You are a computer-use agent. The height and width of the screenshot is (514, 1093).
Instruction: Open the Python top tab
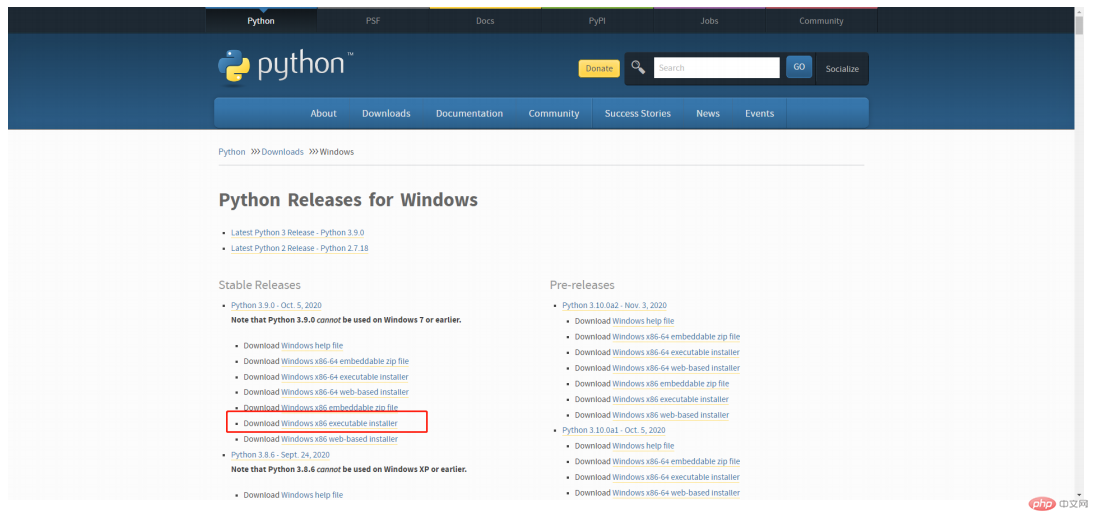261,21
